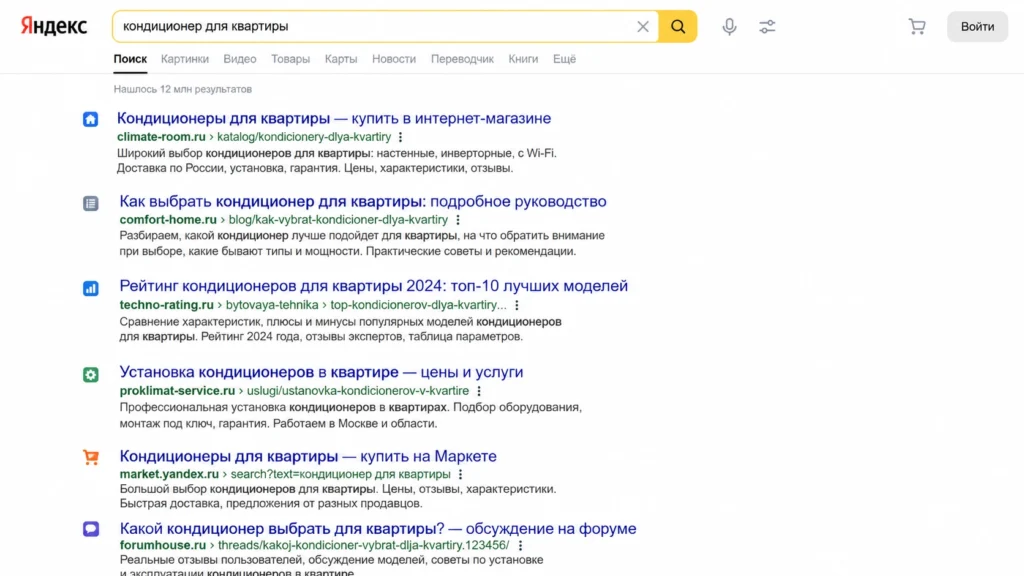Click path katalog/kondicionery-dlya-kvartiry
Image resolution: width=1024 pixels, height=576 pixels.
coord(304,136)
